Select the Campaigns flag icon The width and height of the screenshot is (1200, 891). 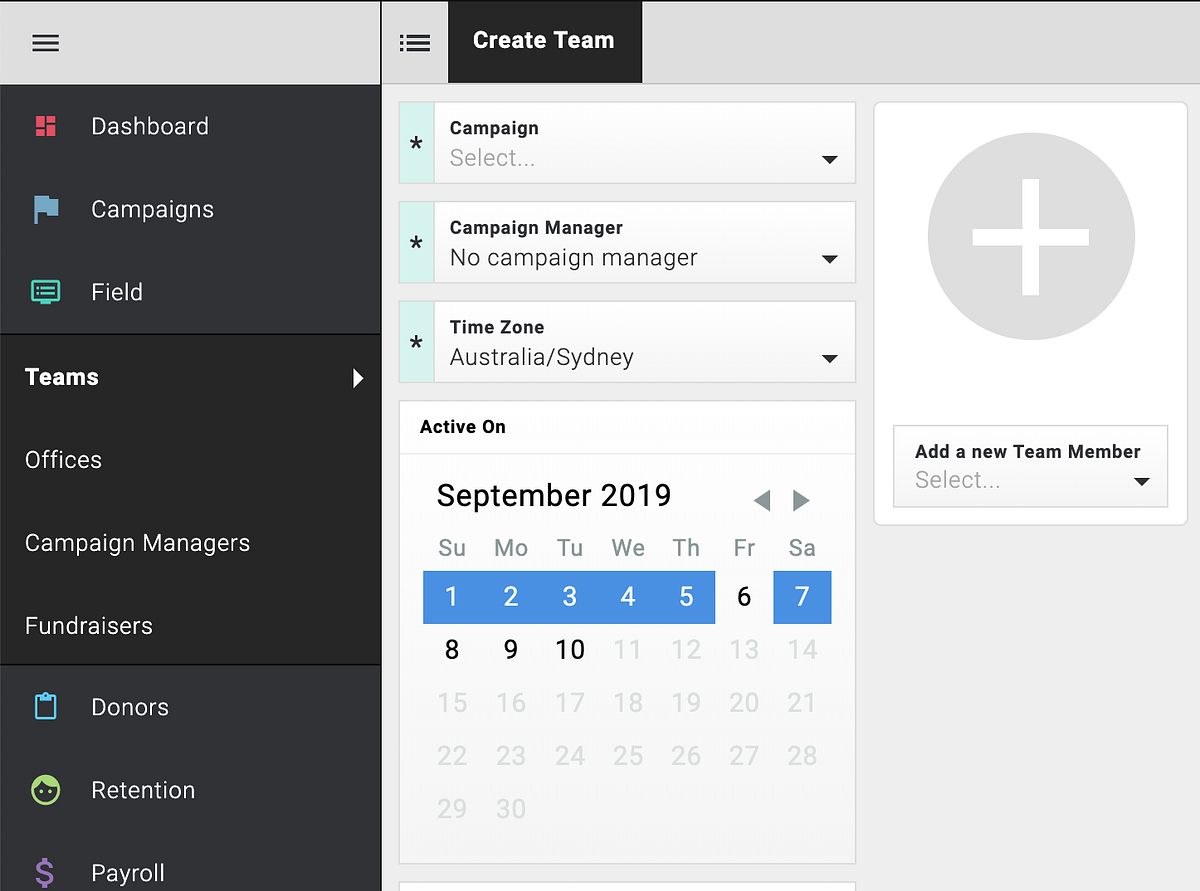45,209
